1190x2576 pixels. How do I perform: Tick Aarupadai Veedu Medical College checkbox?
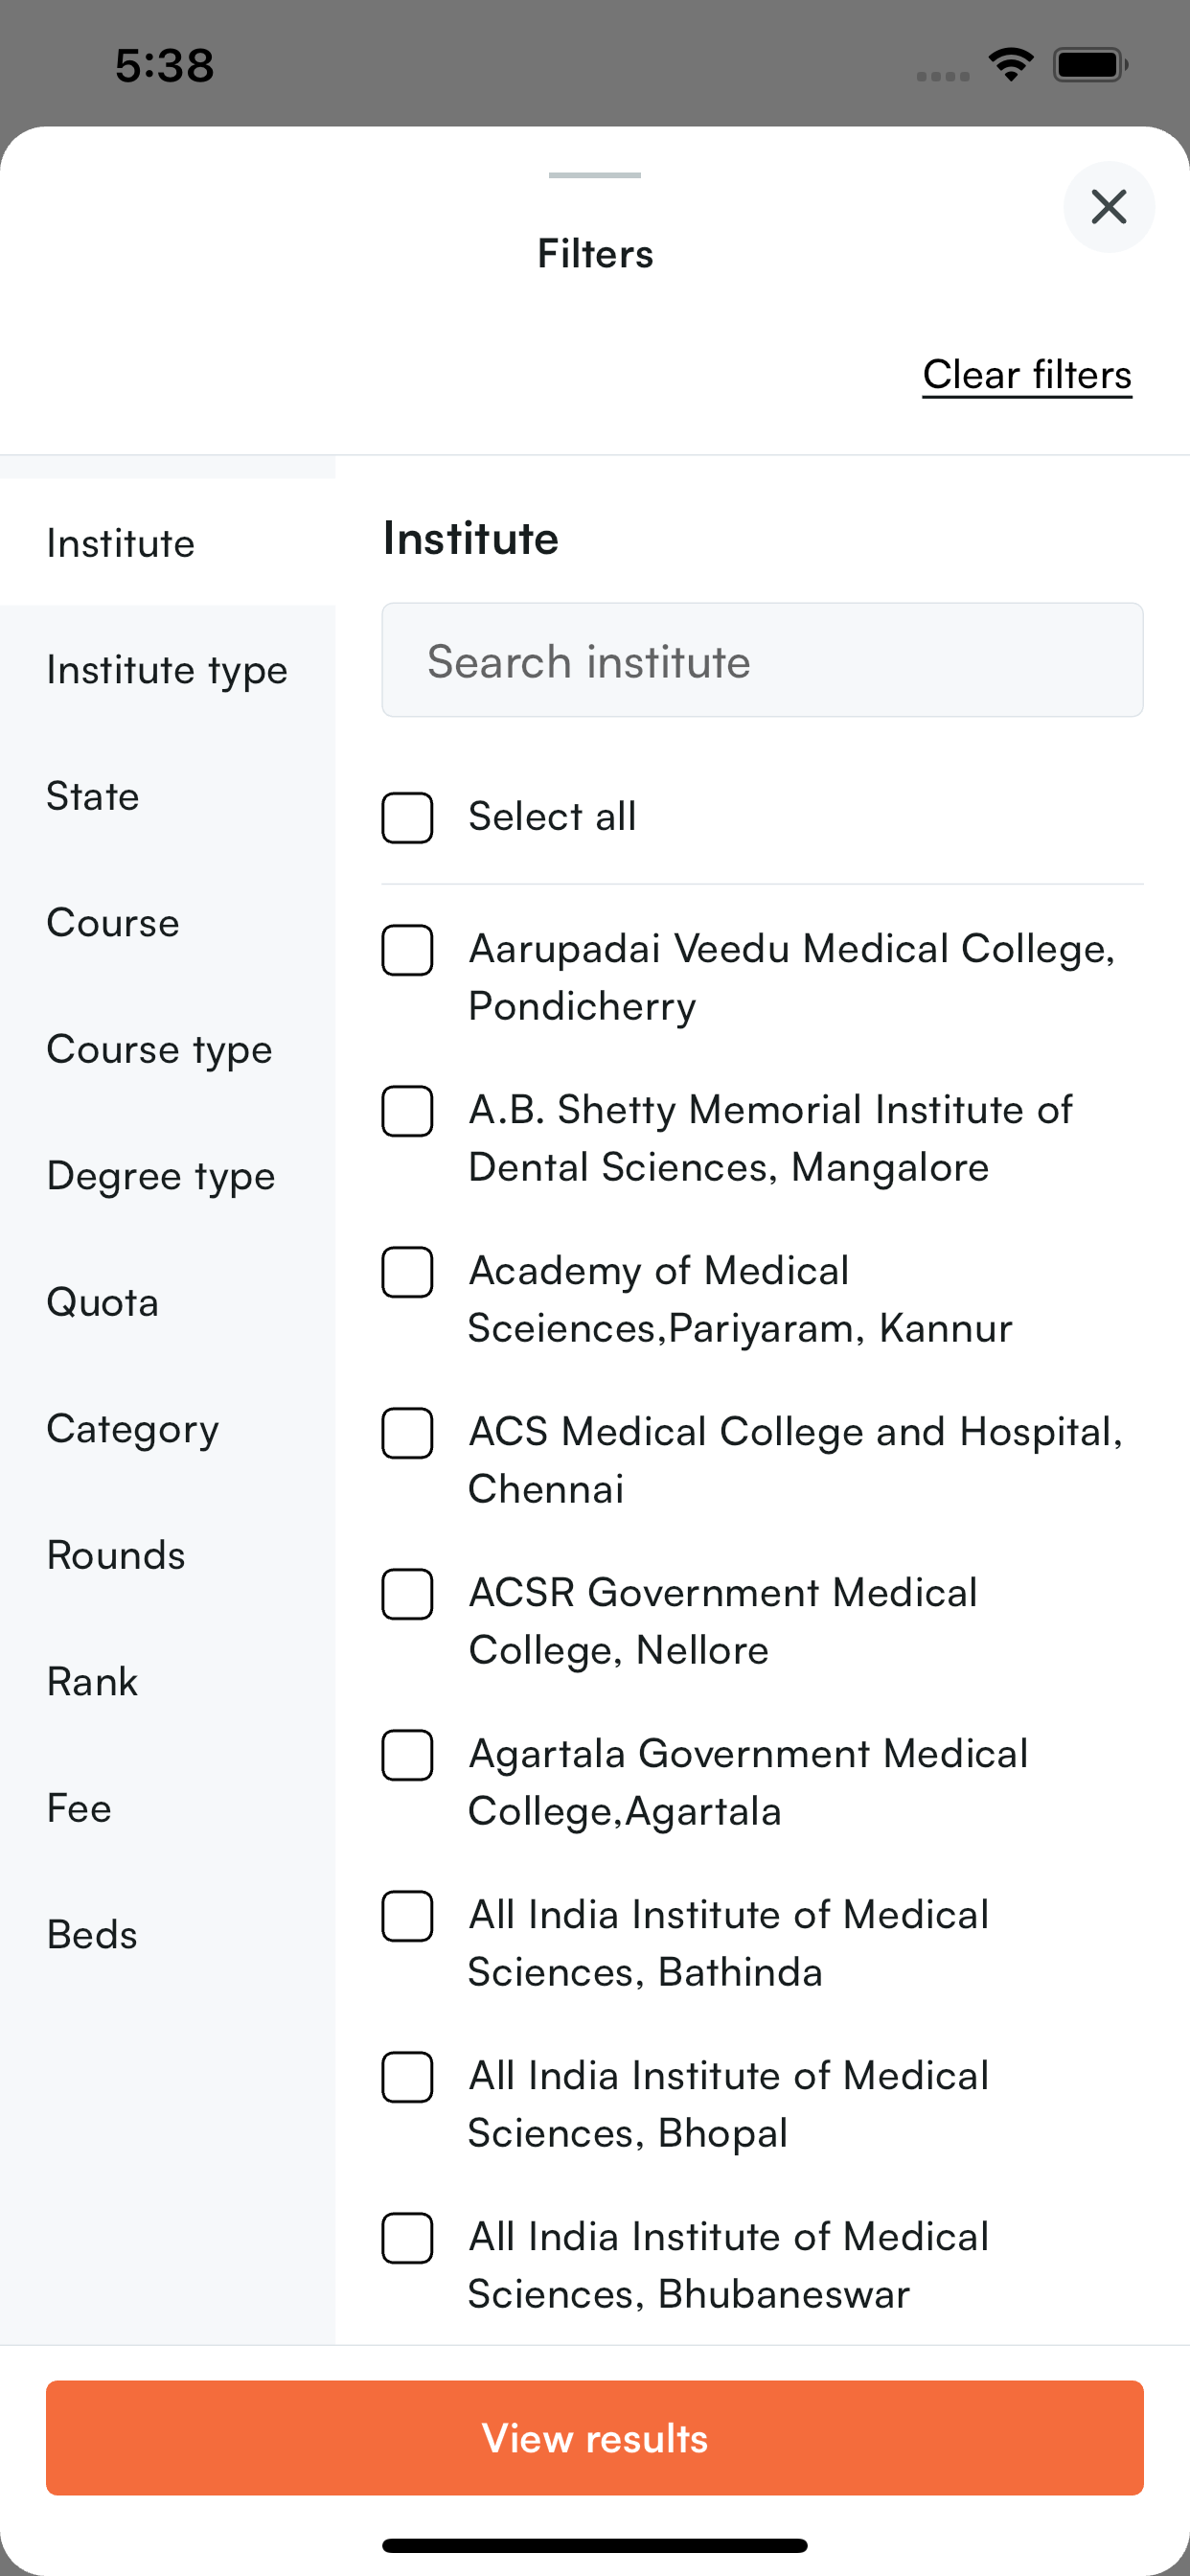(x=408, y=950)
